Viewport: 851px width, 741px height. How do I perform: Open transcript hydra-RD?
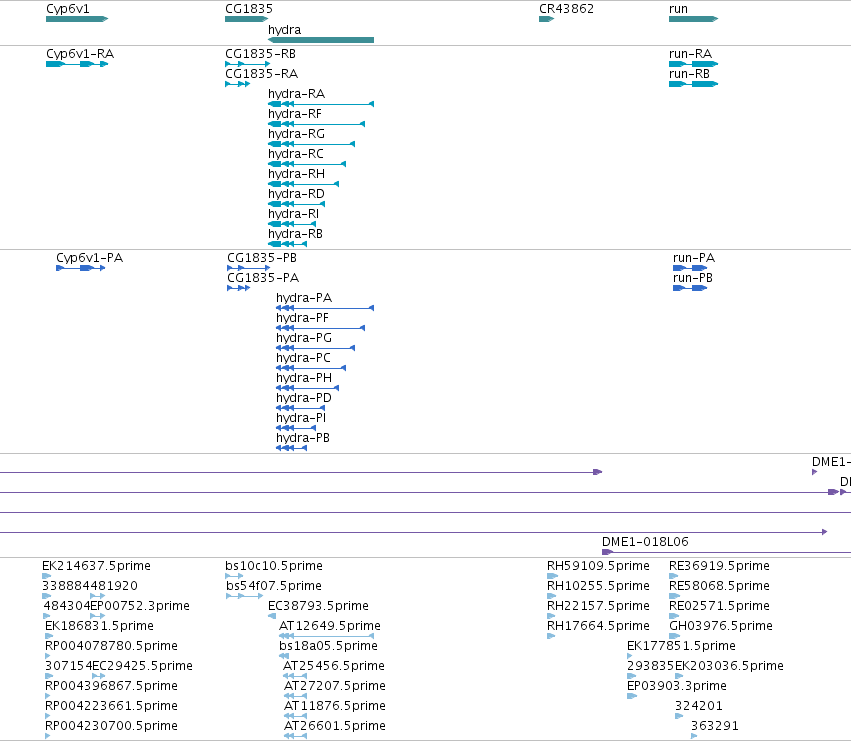click(296, 194)
